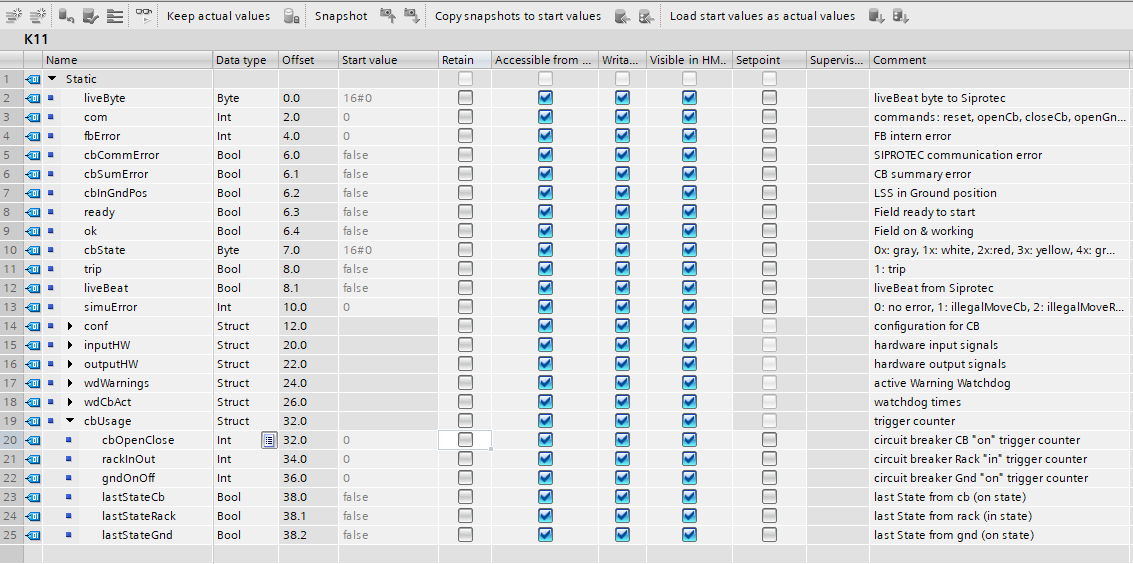The image size is (1133, 564).
Task: Expand the conf struct row
Action: tap(70, 326)
